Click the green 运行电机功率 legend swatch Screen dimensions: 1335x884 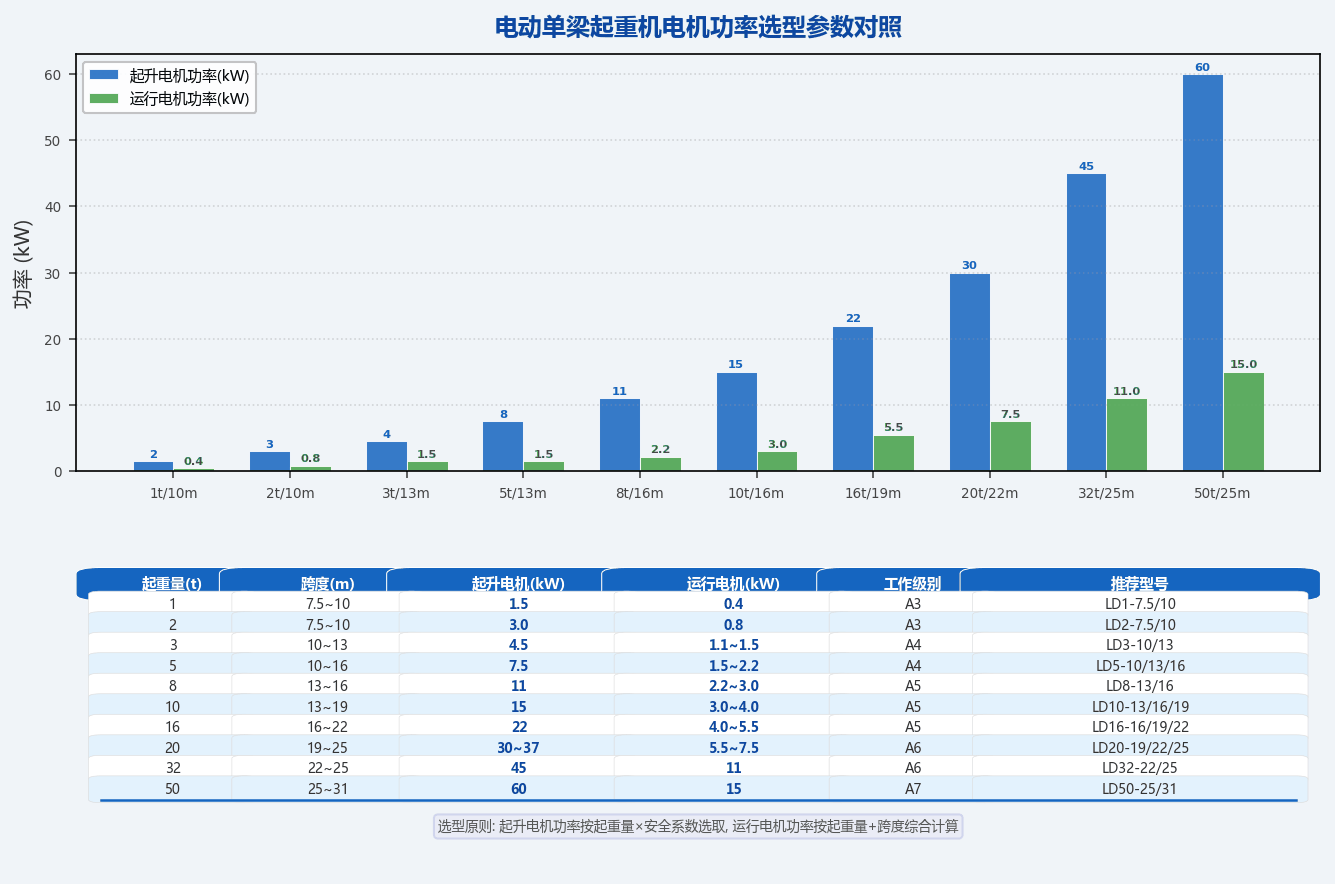(104, 99)
